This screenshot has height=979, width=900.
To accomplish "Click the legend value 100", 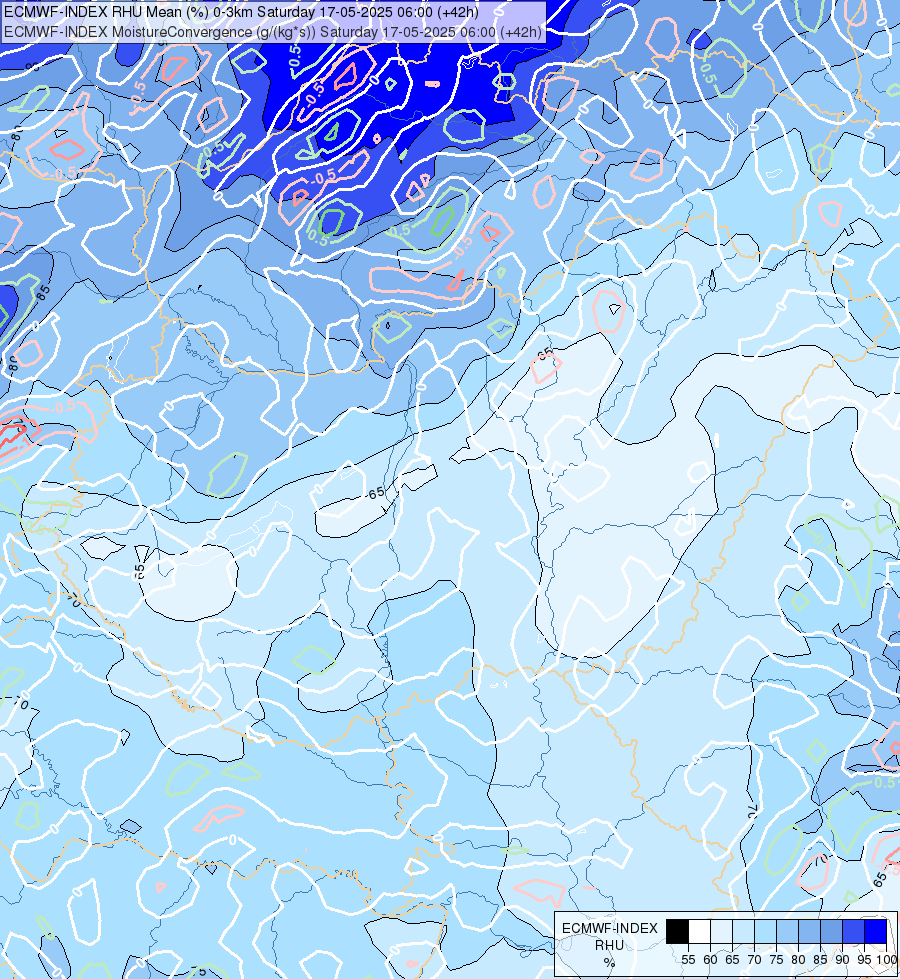I will coord(886,960).
